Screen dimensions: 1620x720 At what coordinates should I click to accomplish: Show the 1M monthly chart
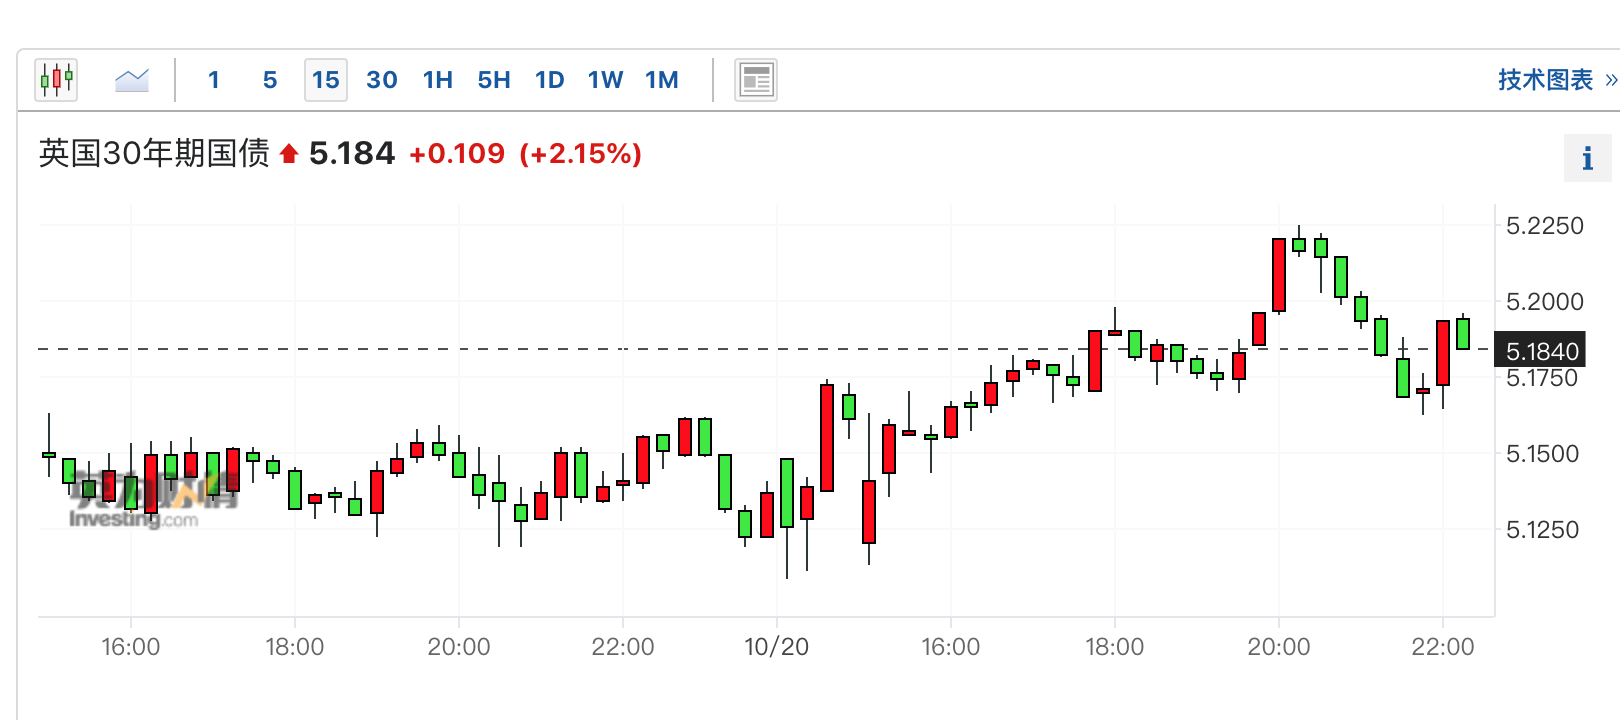click(x=662, y=80)
